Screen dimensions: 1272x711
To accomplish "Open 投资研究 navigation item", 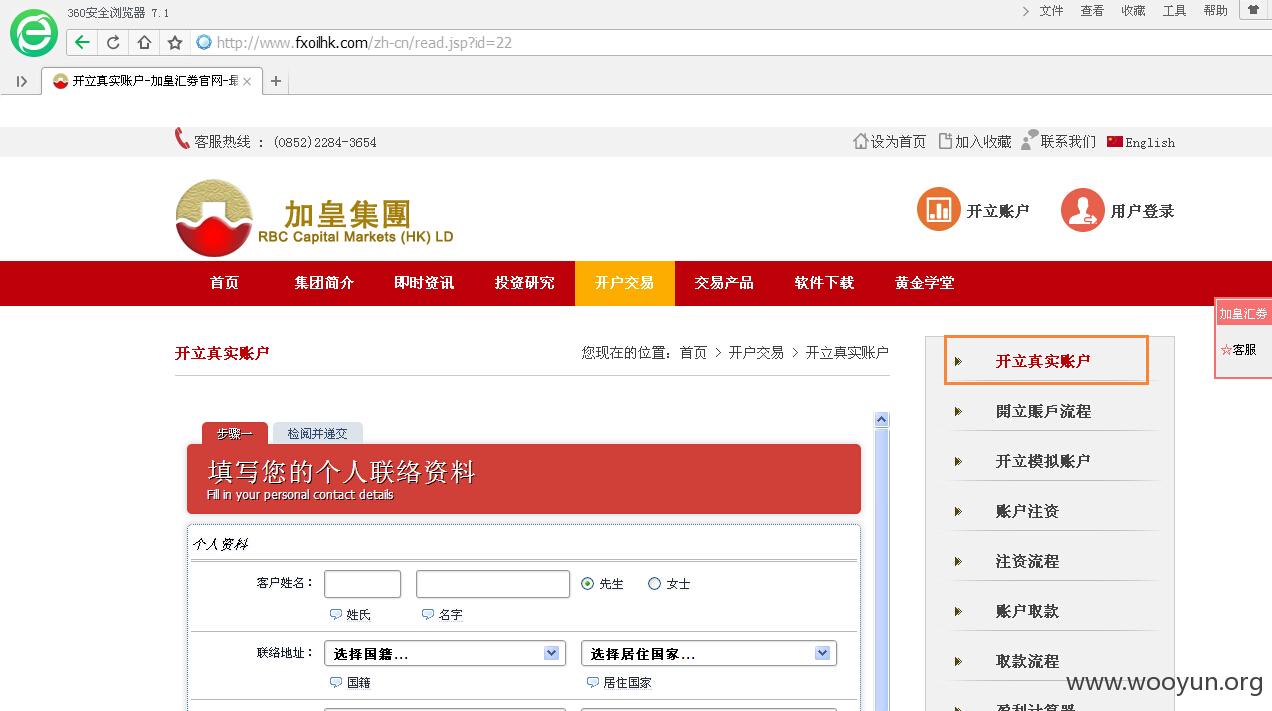I will 525,283.
